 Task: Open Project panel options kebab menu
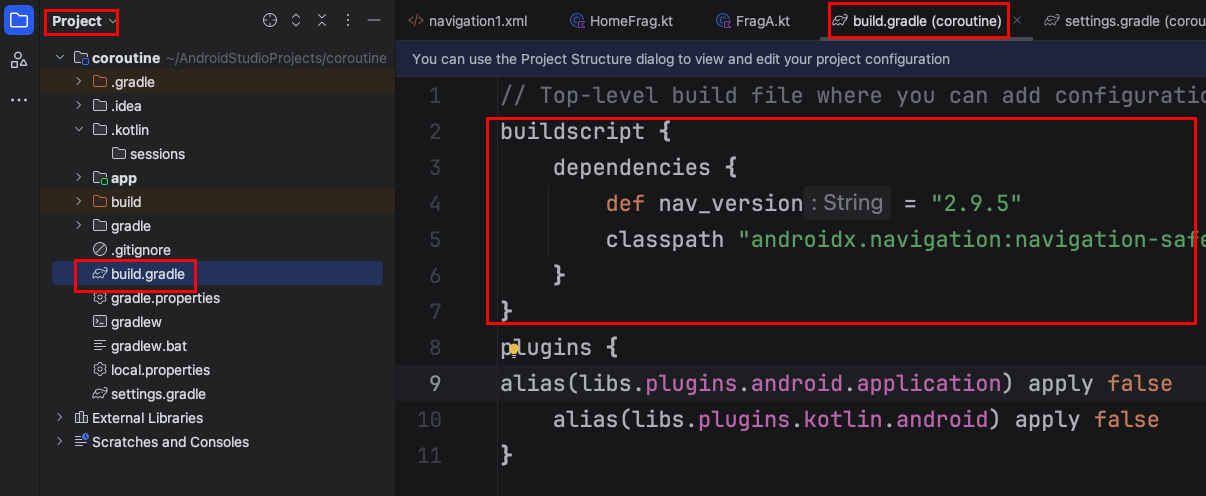(348, 21)
